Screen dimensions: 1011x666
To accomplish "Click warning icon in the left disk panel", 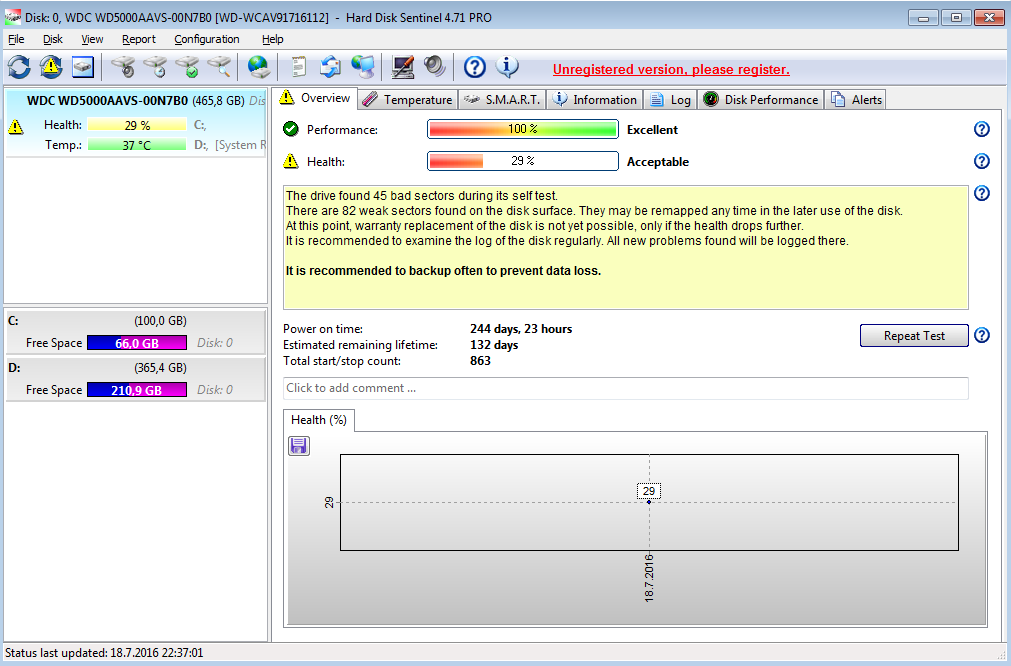I will [15, 127].
